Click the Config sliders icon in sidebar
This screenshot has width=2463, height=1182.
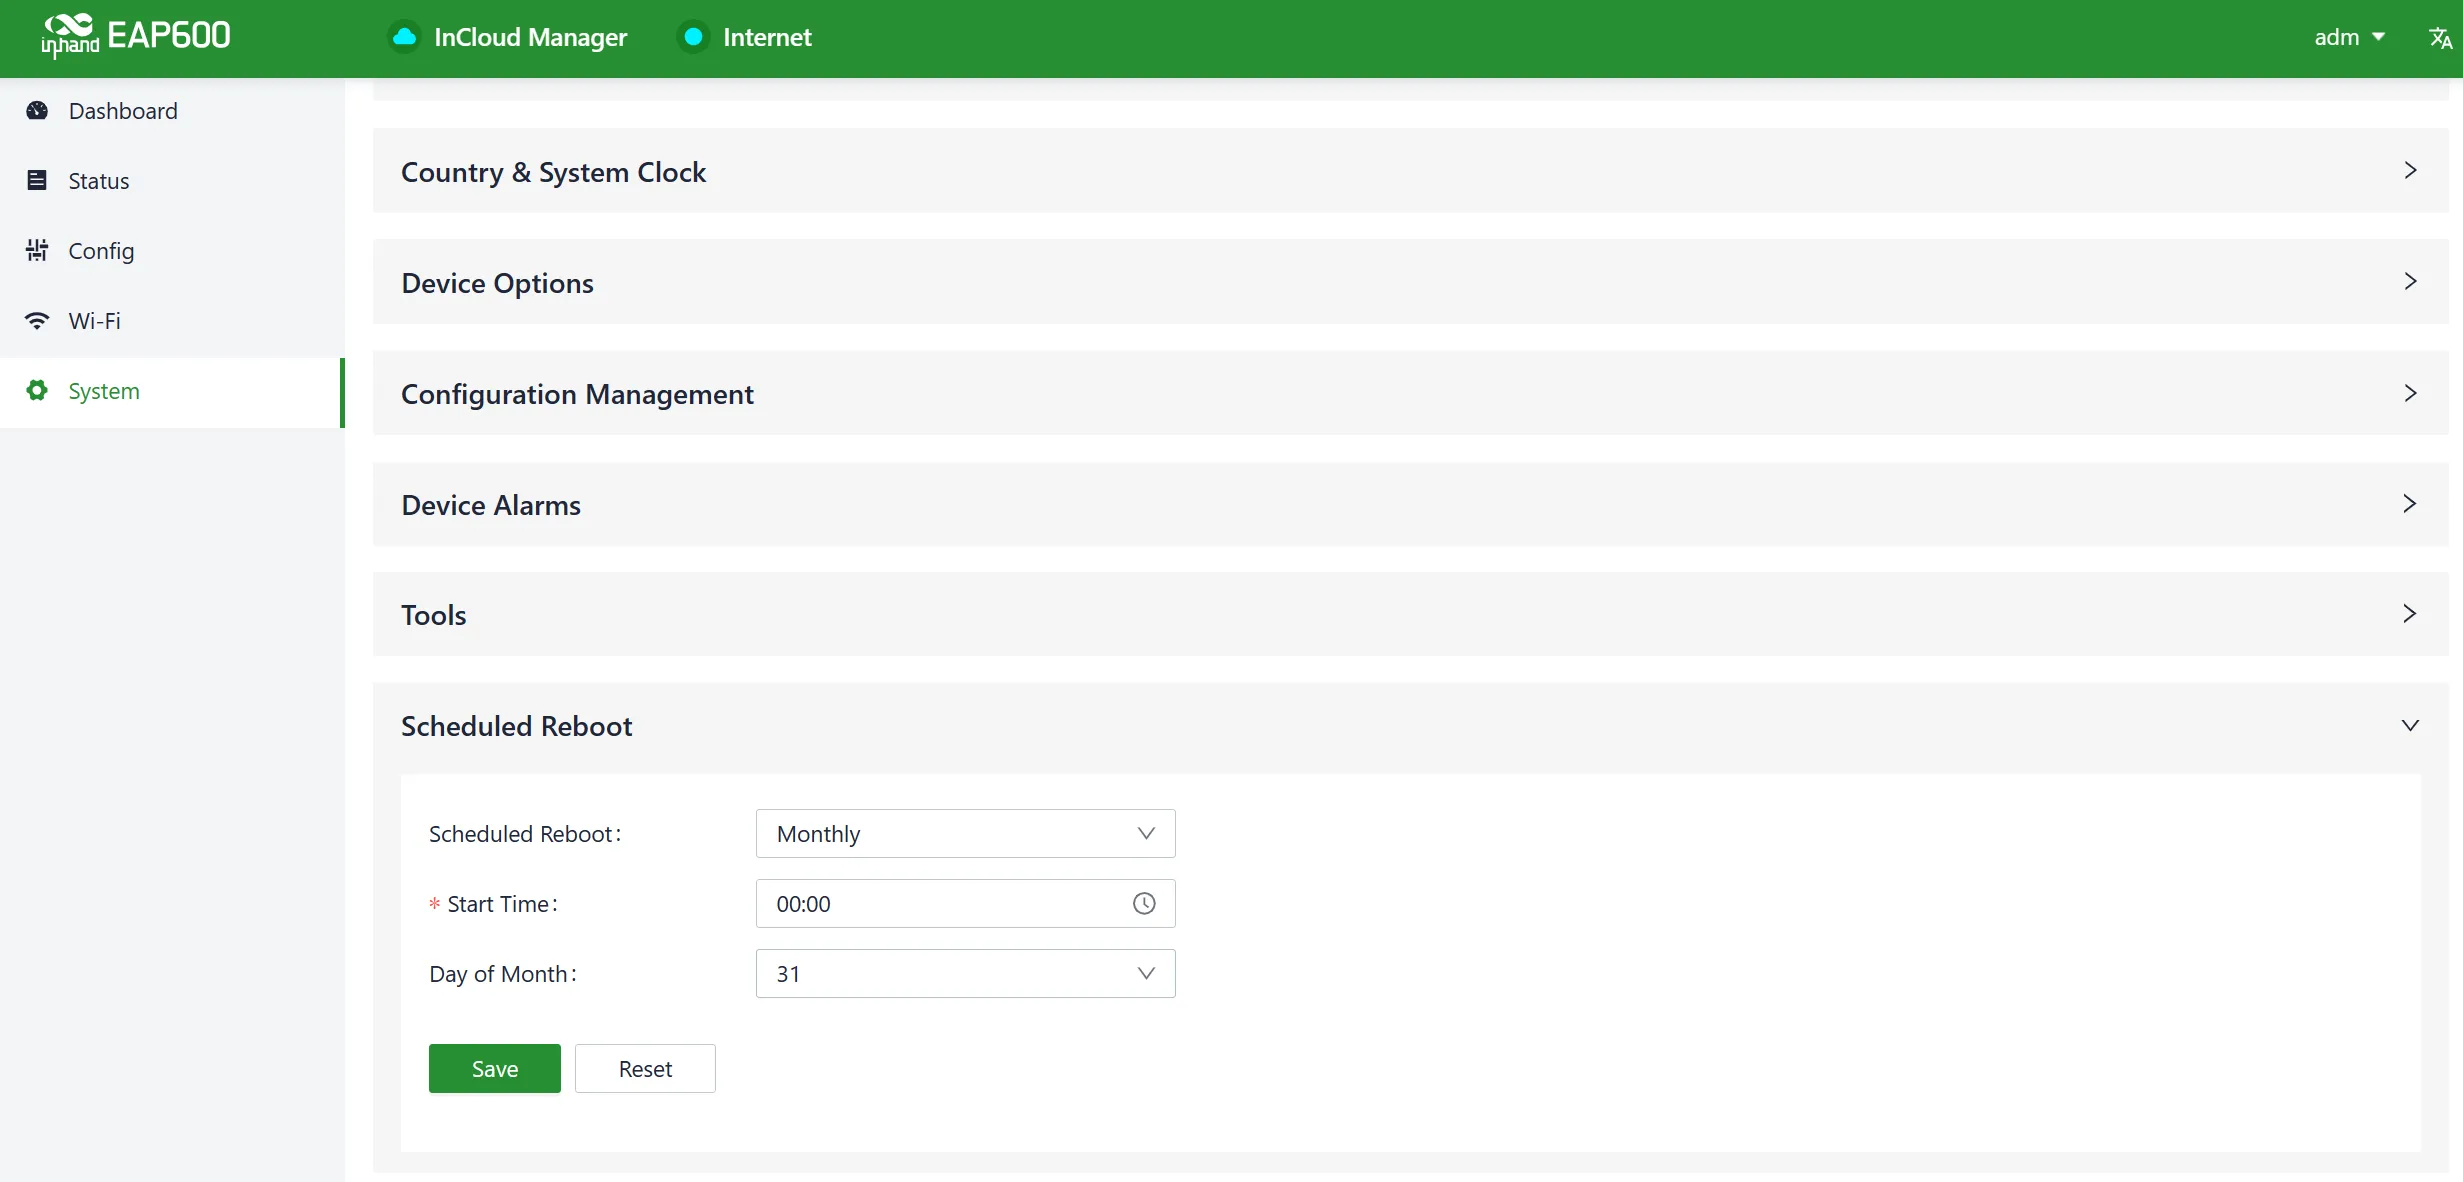tap(37, 250)
